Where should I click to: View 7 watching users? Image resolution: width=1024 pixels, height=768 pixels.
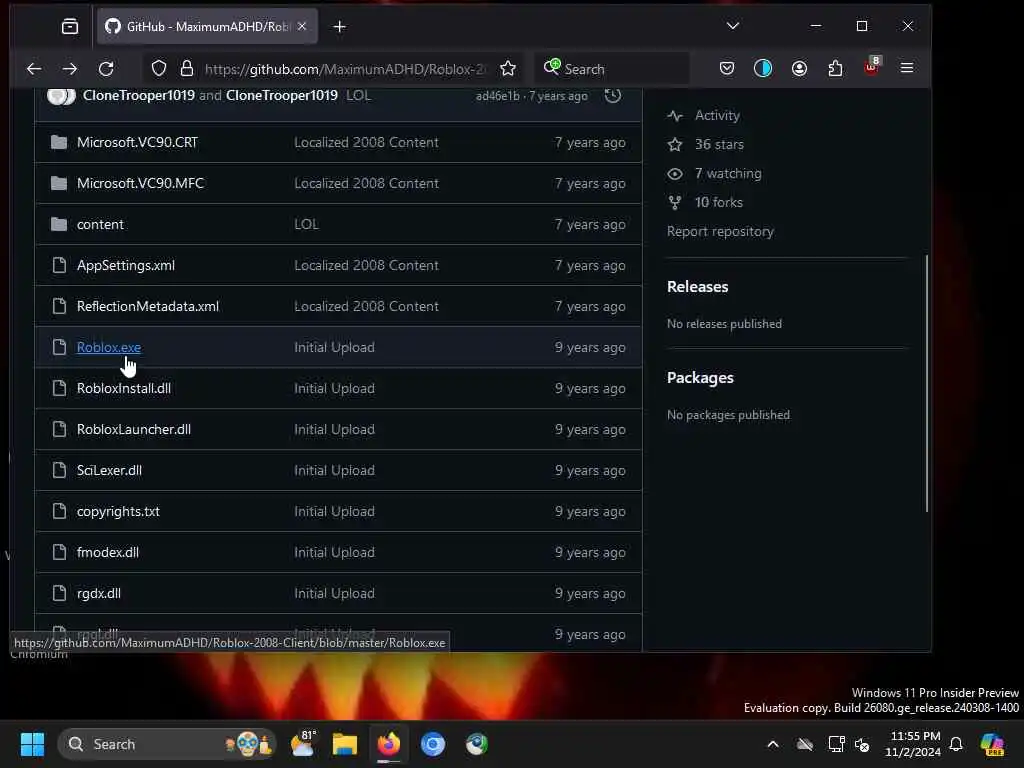pyautogui.click(x=728, y=174)
